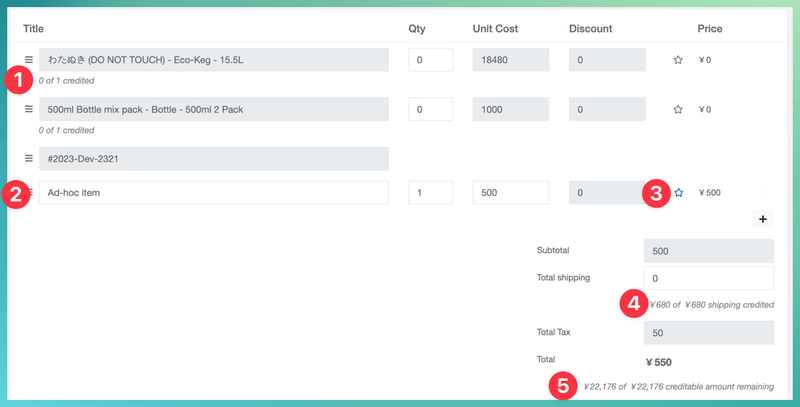Screen dimensions: 800x407
Task: Click the #2023-Dev-2321 title field
Action: 214,159
